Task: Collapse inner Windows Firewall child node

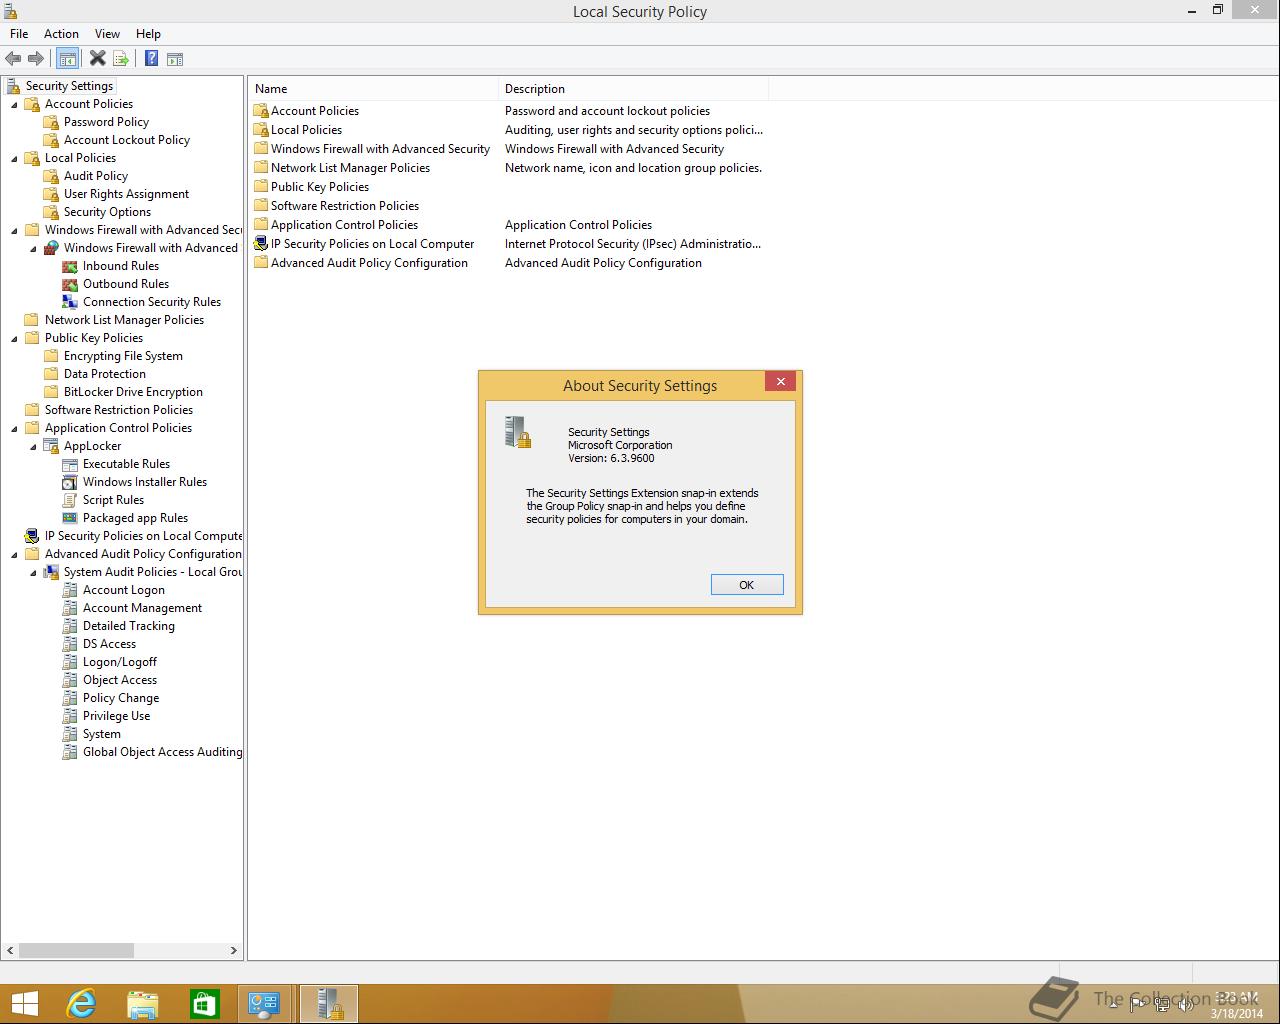Action: [x=33, y=248]
